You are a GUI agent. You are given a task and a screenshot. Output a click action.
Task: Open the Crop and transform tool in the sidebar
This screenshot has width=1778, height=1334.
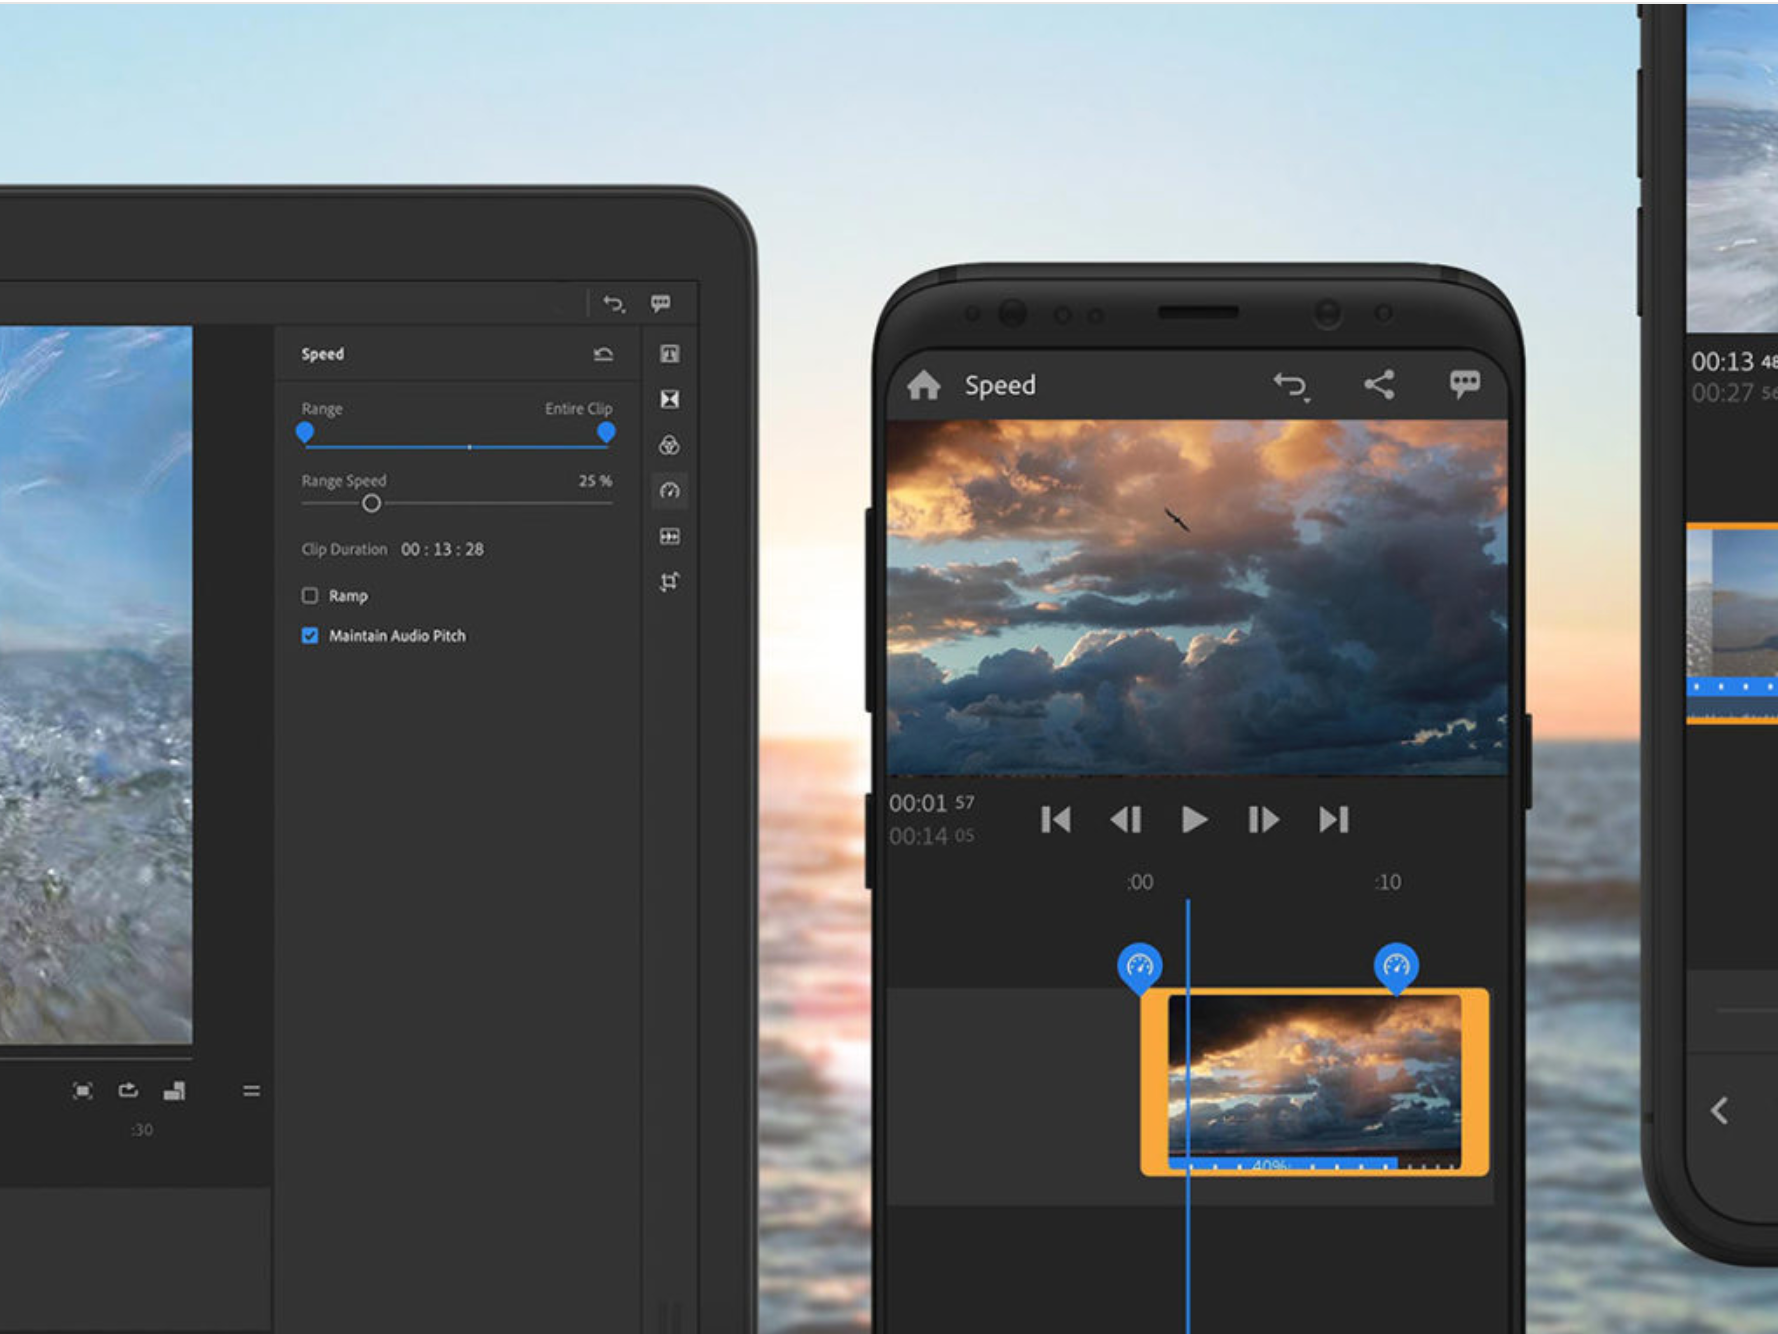click(670, 582)
